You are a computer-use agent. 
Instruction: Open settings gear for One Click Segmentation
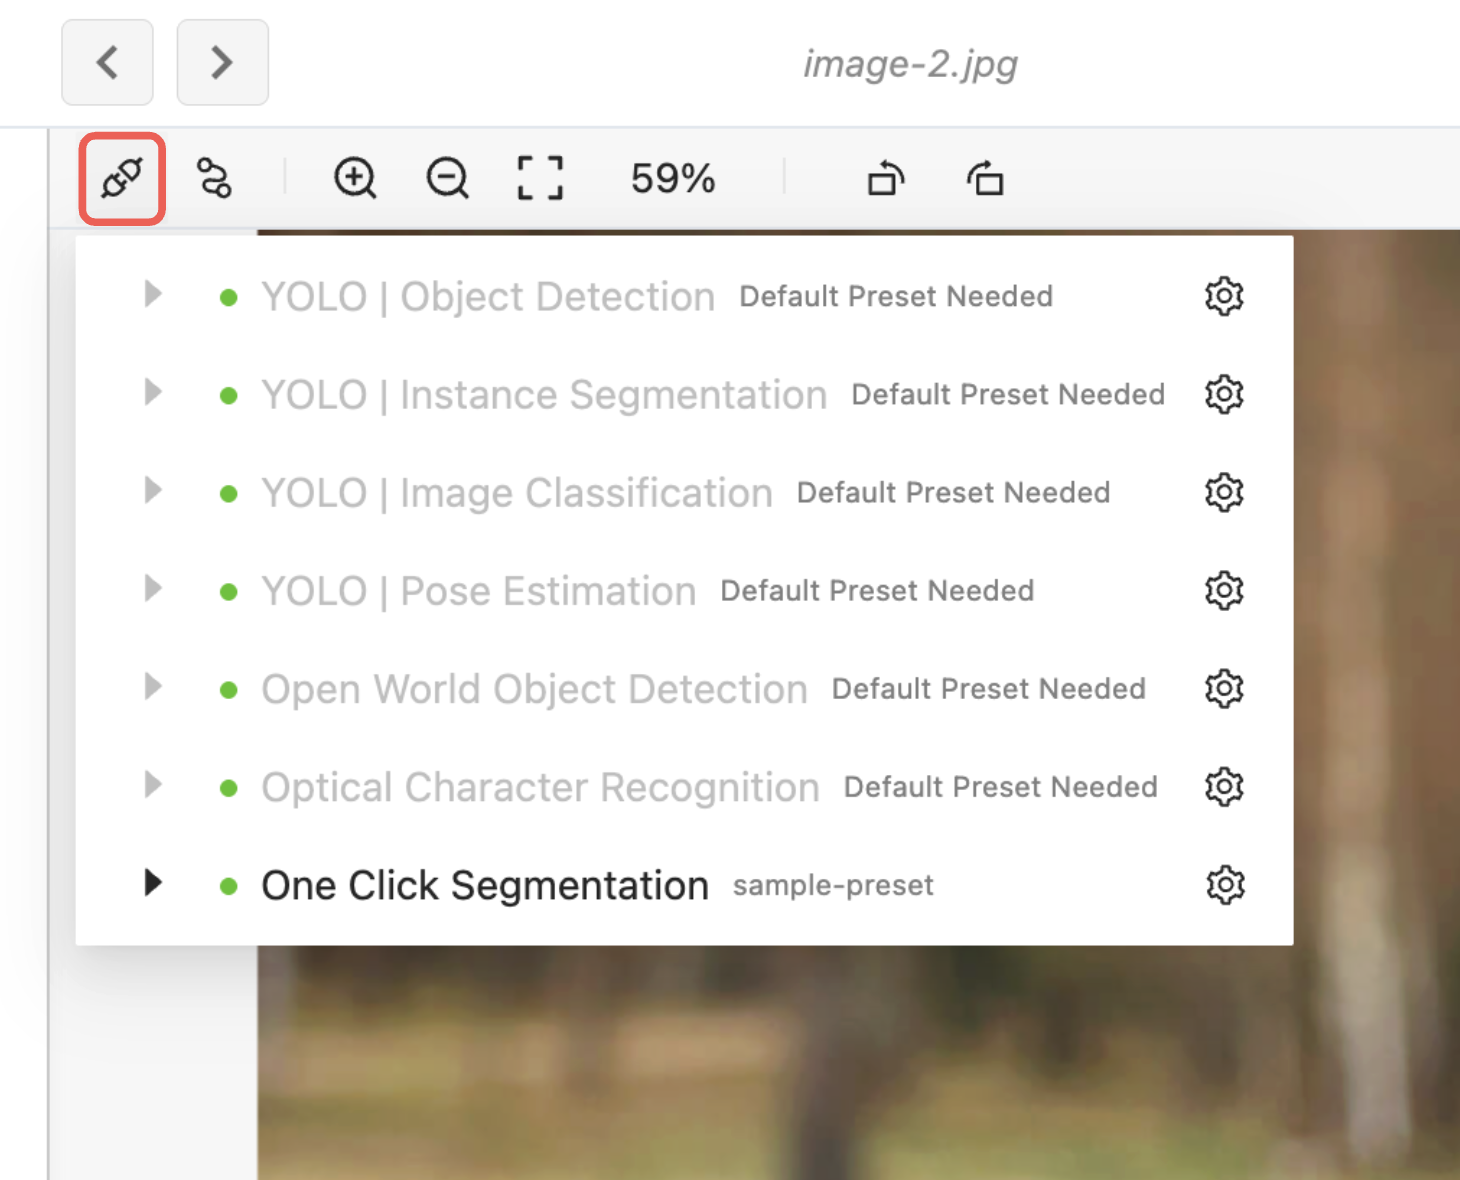click(x=1224, y=885)
